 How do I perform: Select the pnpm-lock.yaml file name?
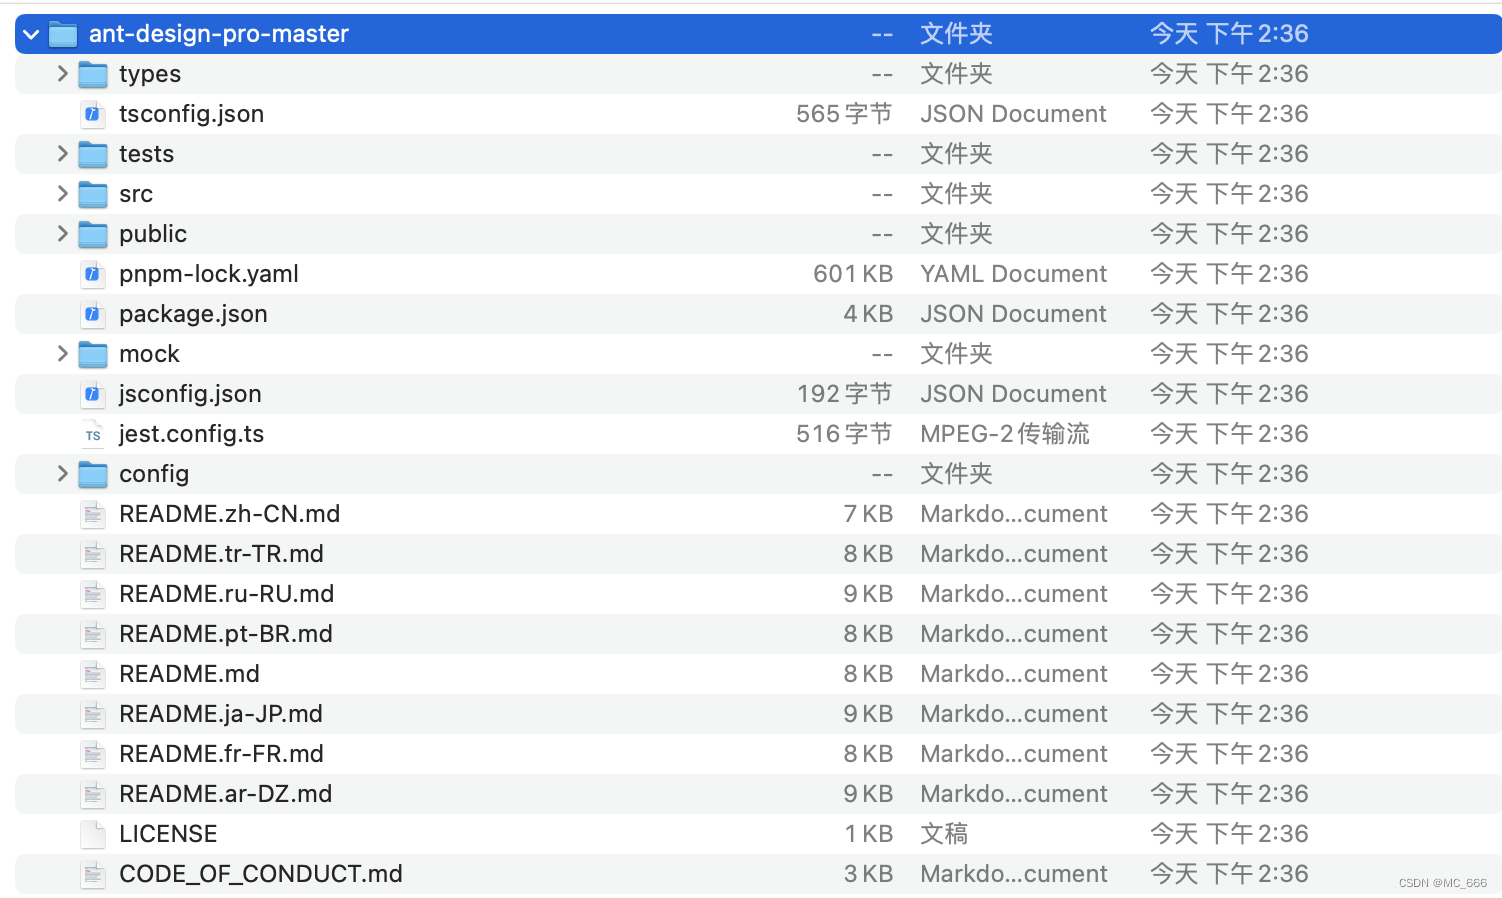pos(209,274)
